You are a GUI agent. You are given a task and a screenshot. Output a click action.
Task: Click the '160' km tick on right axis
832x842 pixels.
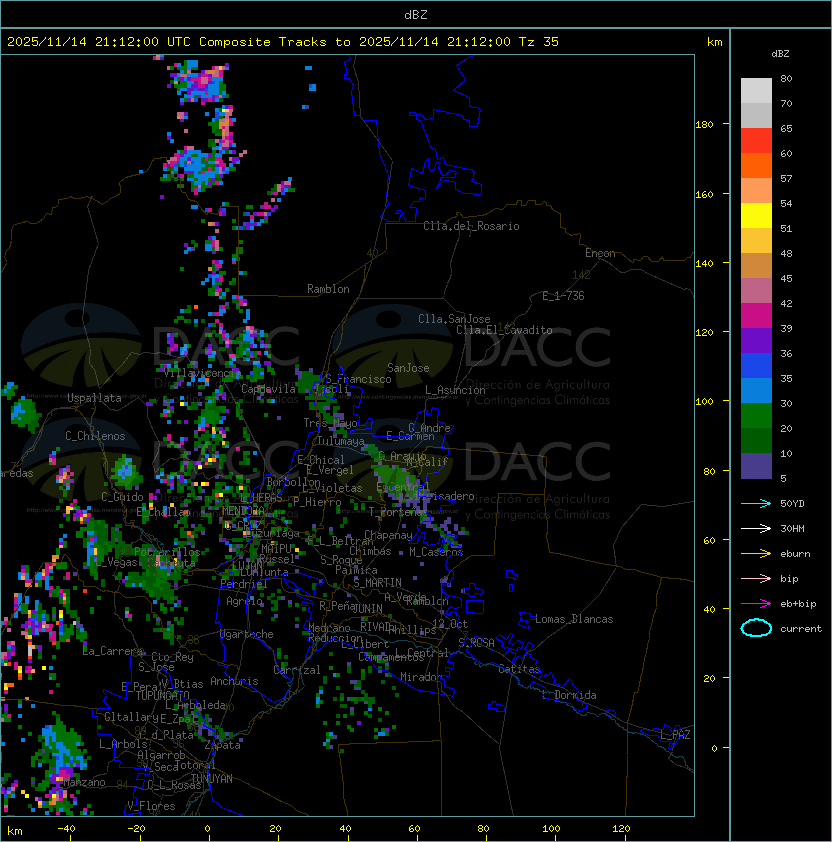704,194
